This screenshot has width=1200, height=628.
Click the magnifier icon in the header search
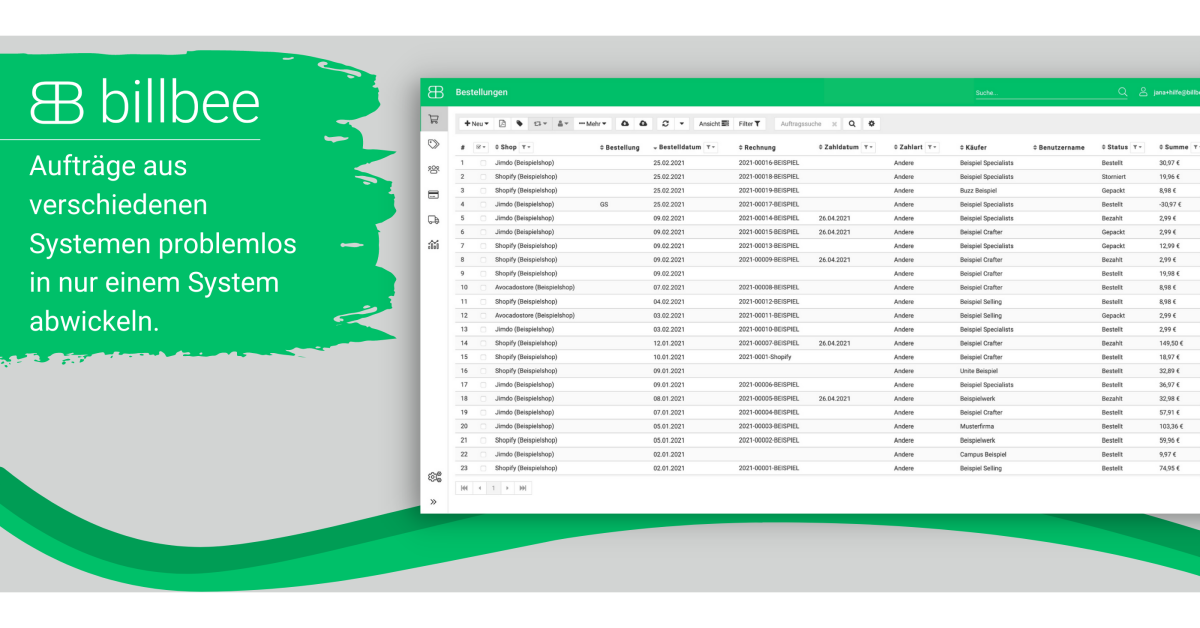point(1122,92)
